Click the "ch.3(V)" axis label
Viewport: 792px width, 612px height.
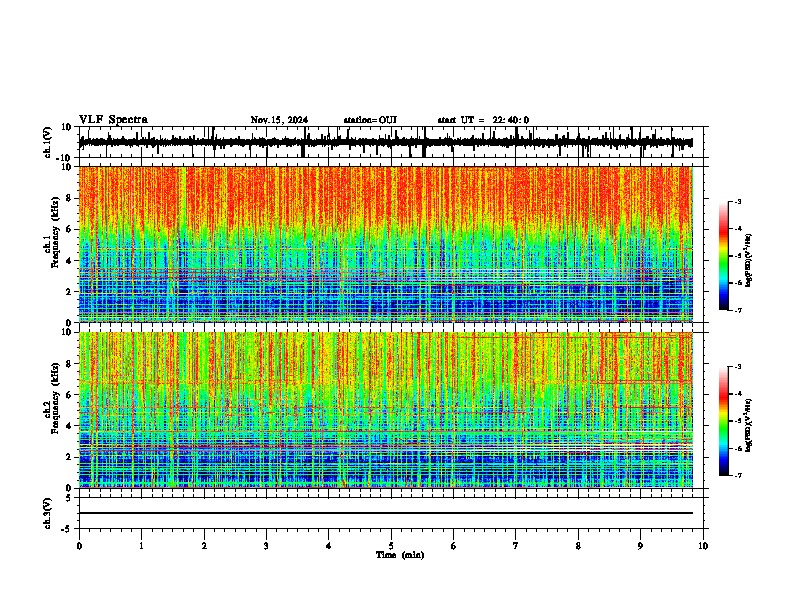click(x=48, y=514)
